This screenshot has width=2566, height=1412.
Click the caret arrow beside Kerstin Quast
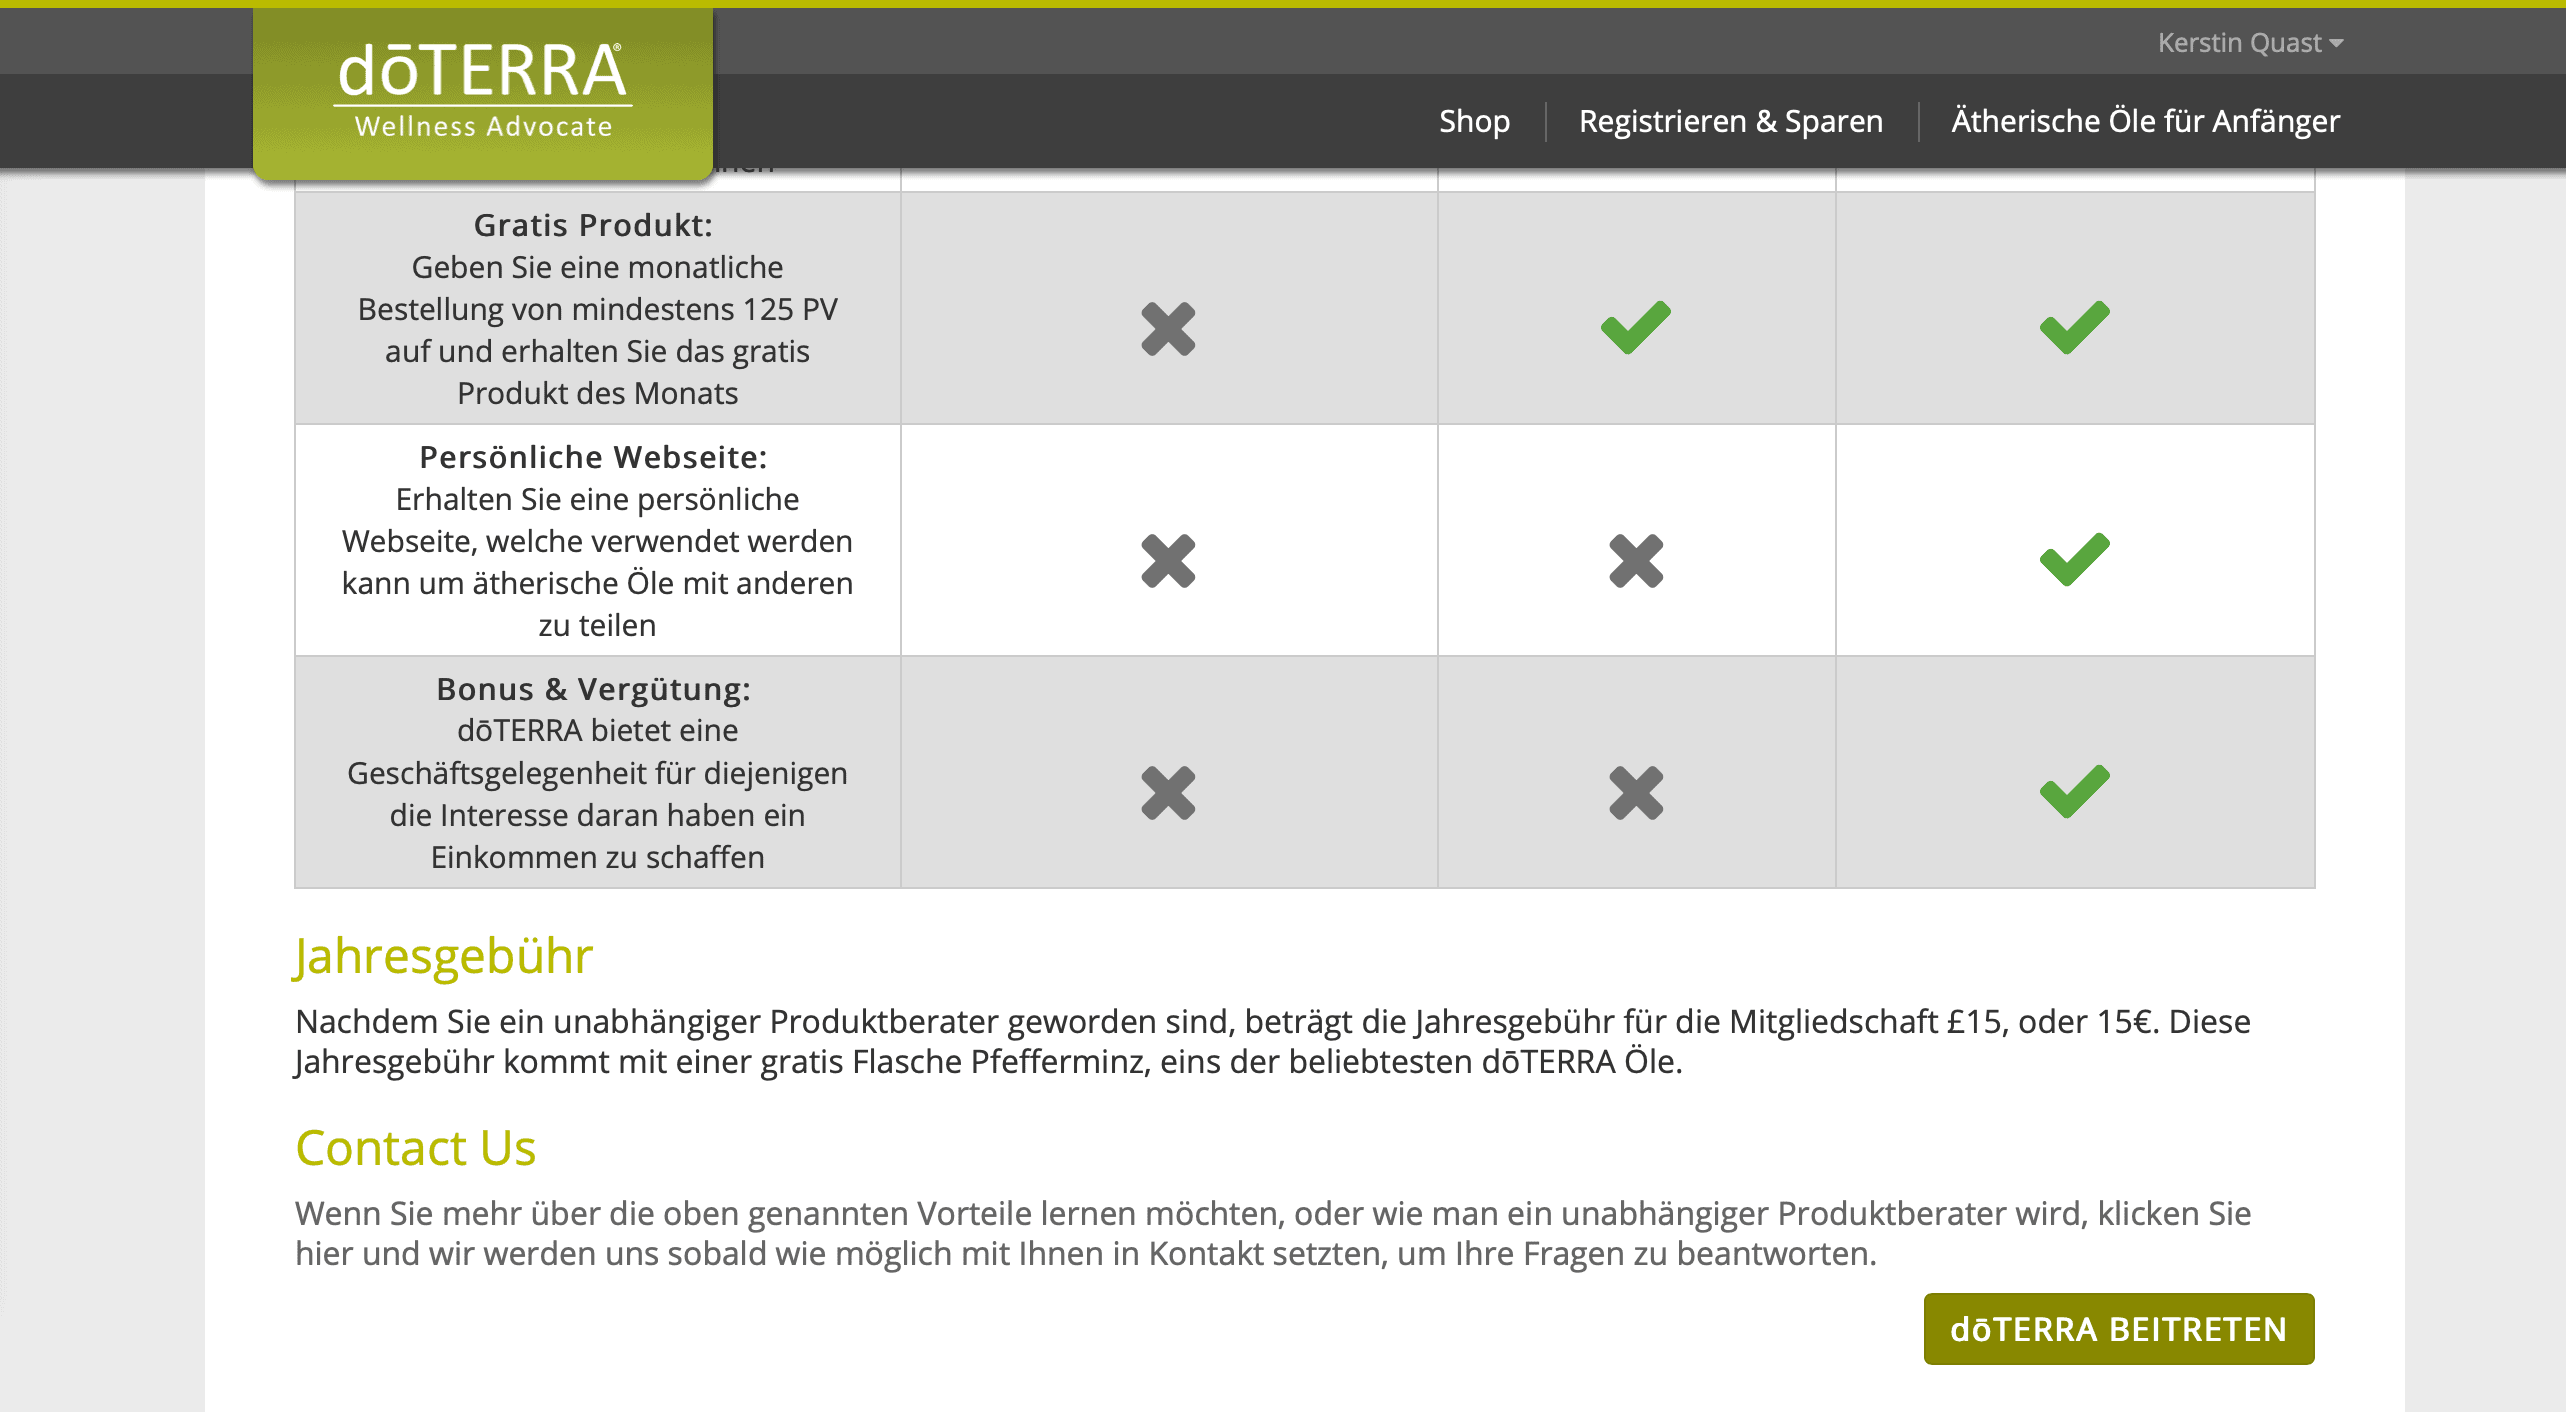2337,44
